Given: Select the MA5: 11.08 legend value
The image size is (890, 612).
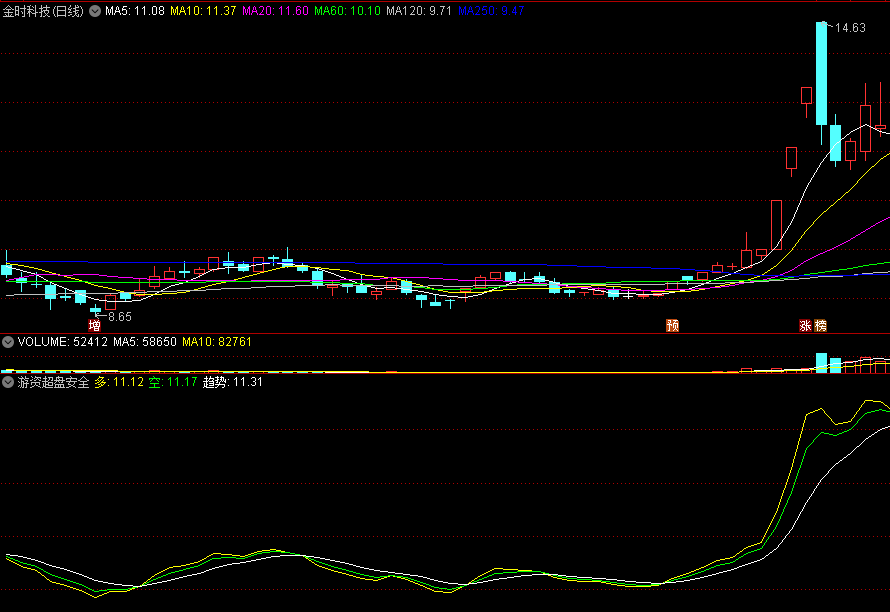Looking at the screenshot, I should point(135,11).
